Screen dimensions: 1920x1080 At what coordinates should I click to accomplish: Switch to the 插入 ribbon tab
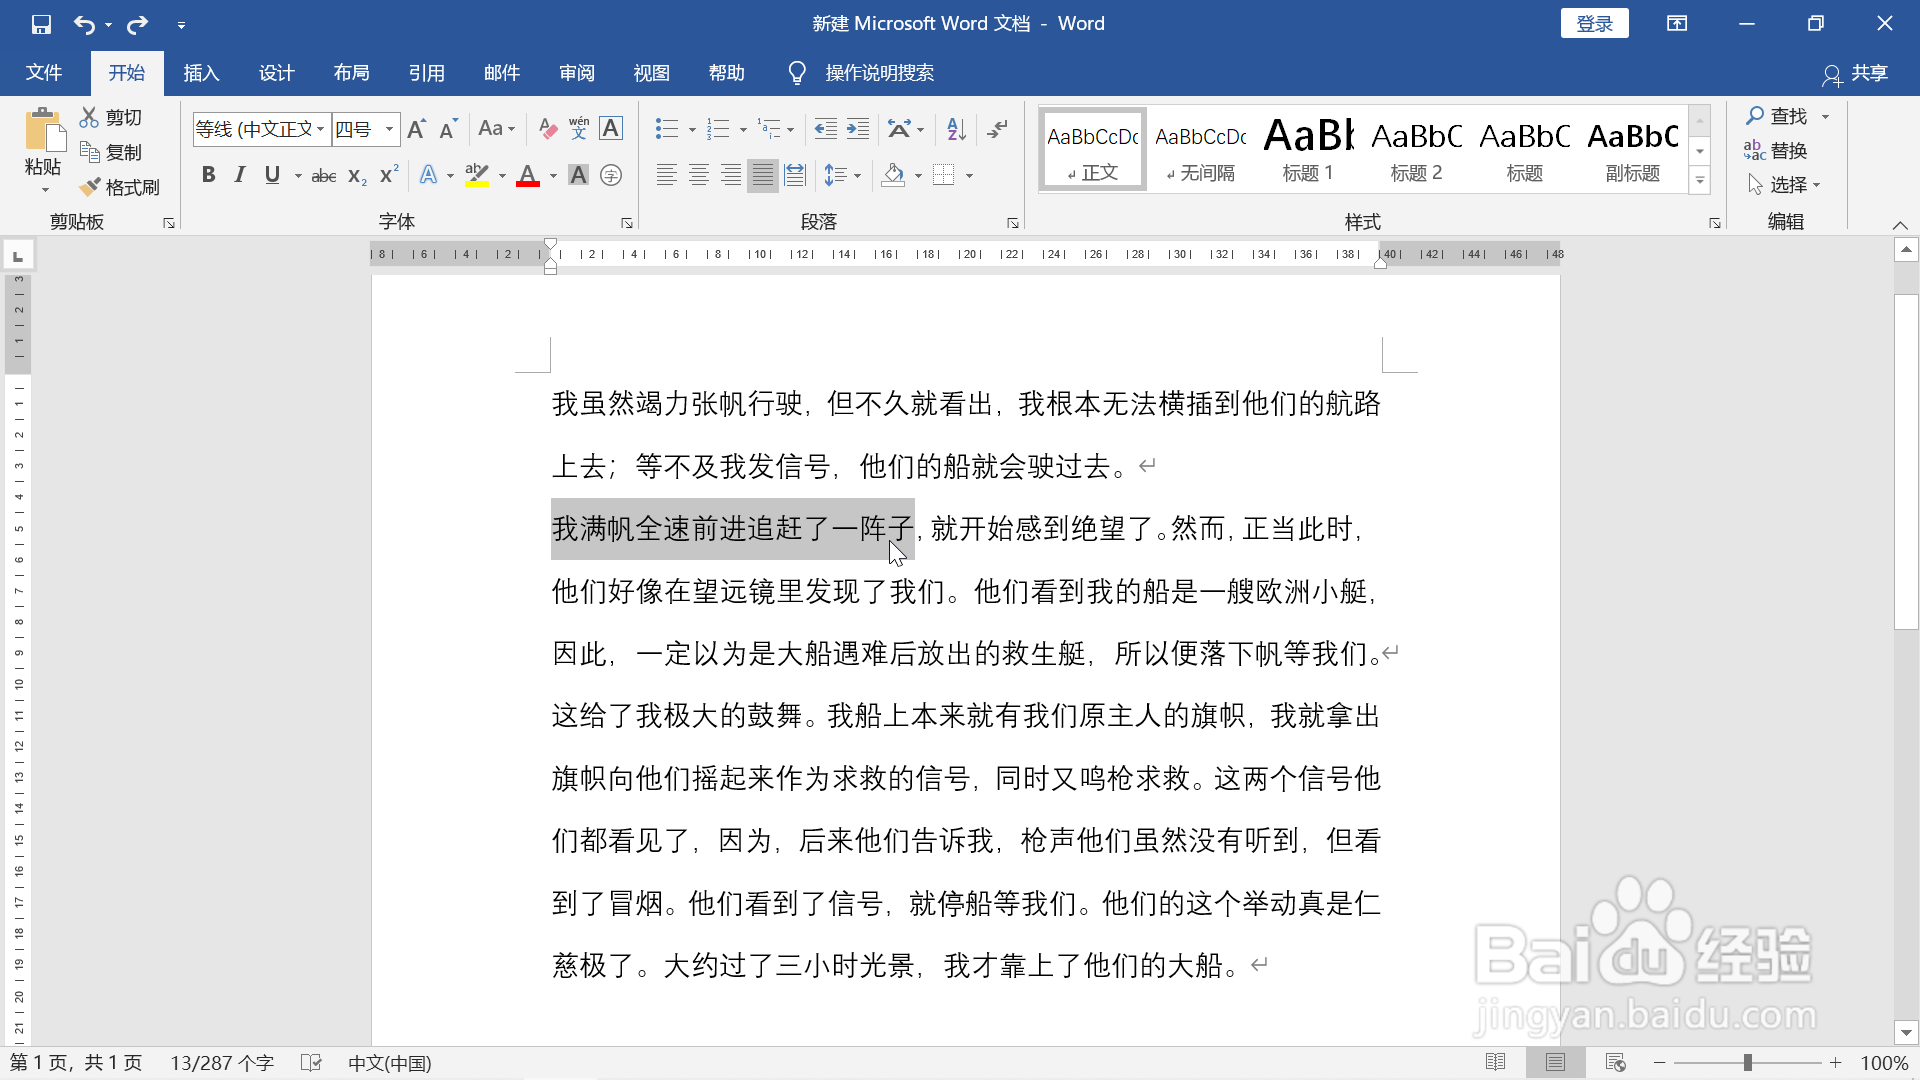[x=200, y=72]
